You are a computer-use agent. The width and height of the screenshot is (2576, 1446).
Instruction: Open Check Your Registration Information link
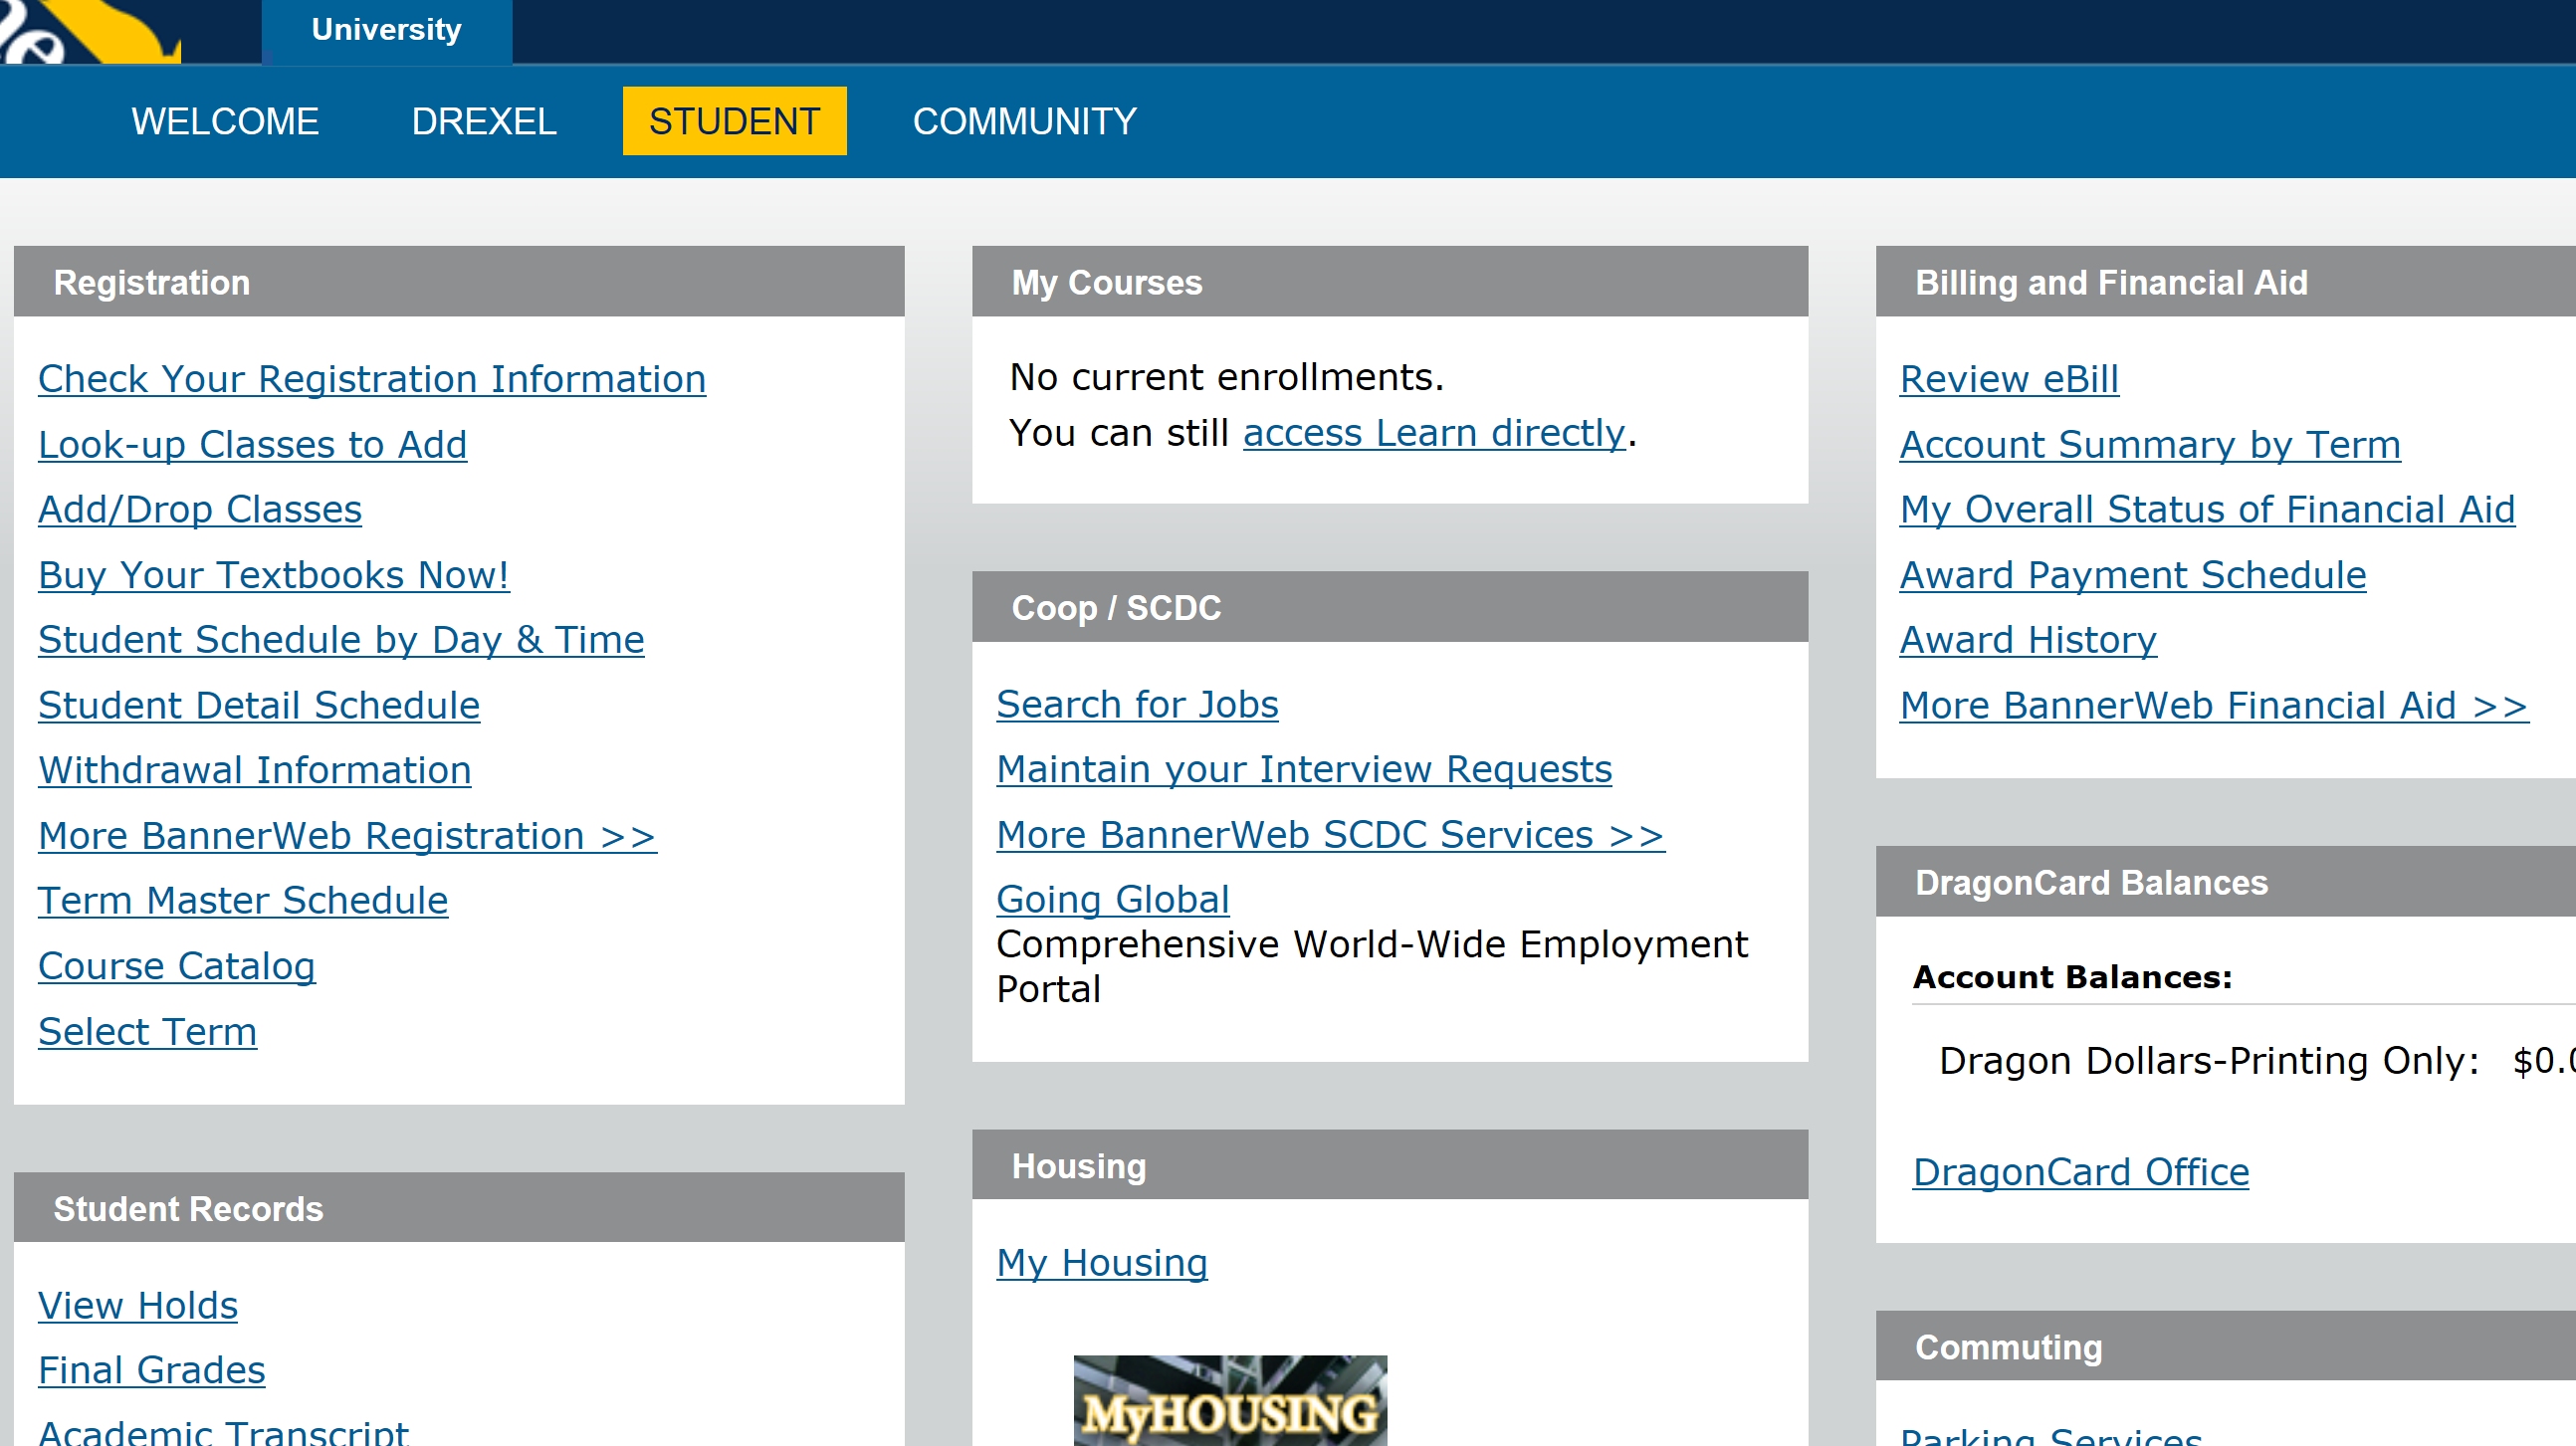click(x=371, y=380)
